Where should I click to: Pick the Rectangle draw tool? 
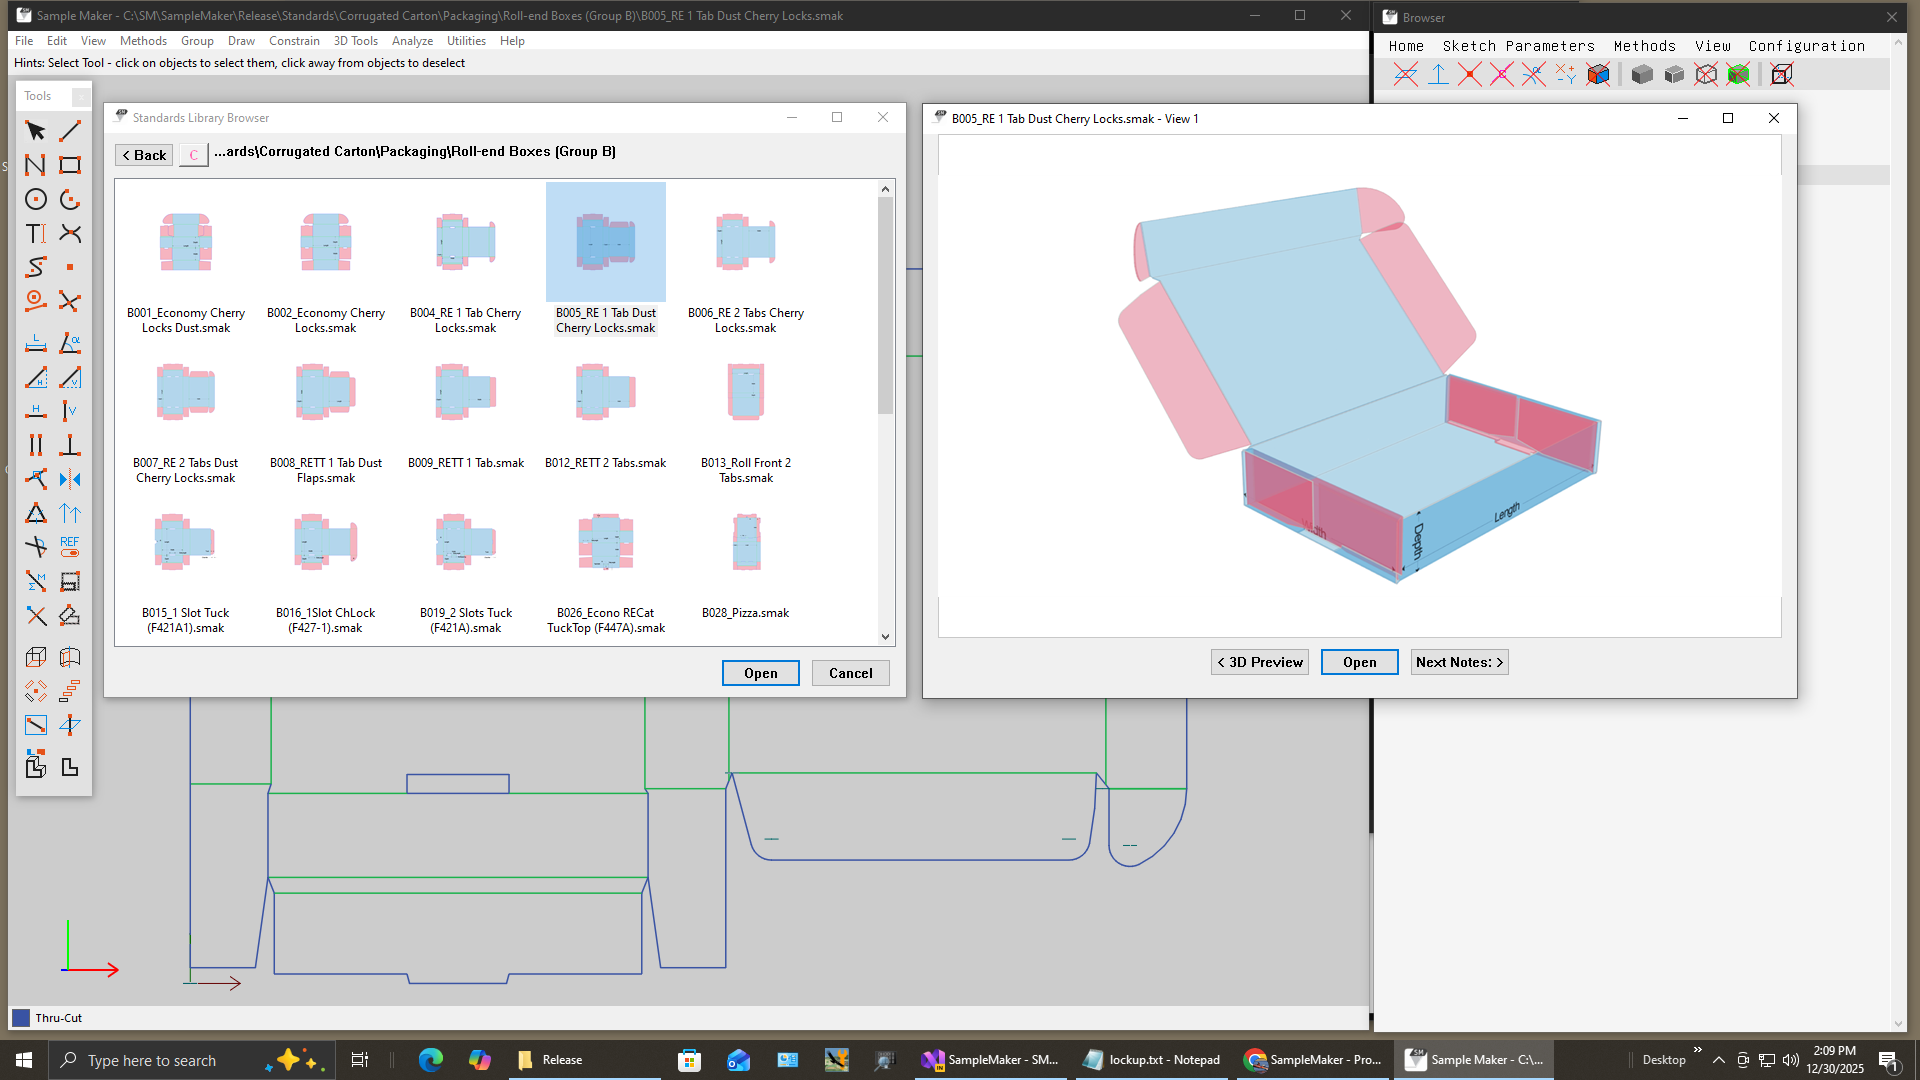click(x=70, y=165)
